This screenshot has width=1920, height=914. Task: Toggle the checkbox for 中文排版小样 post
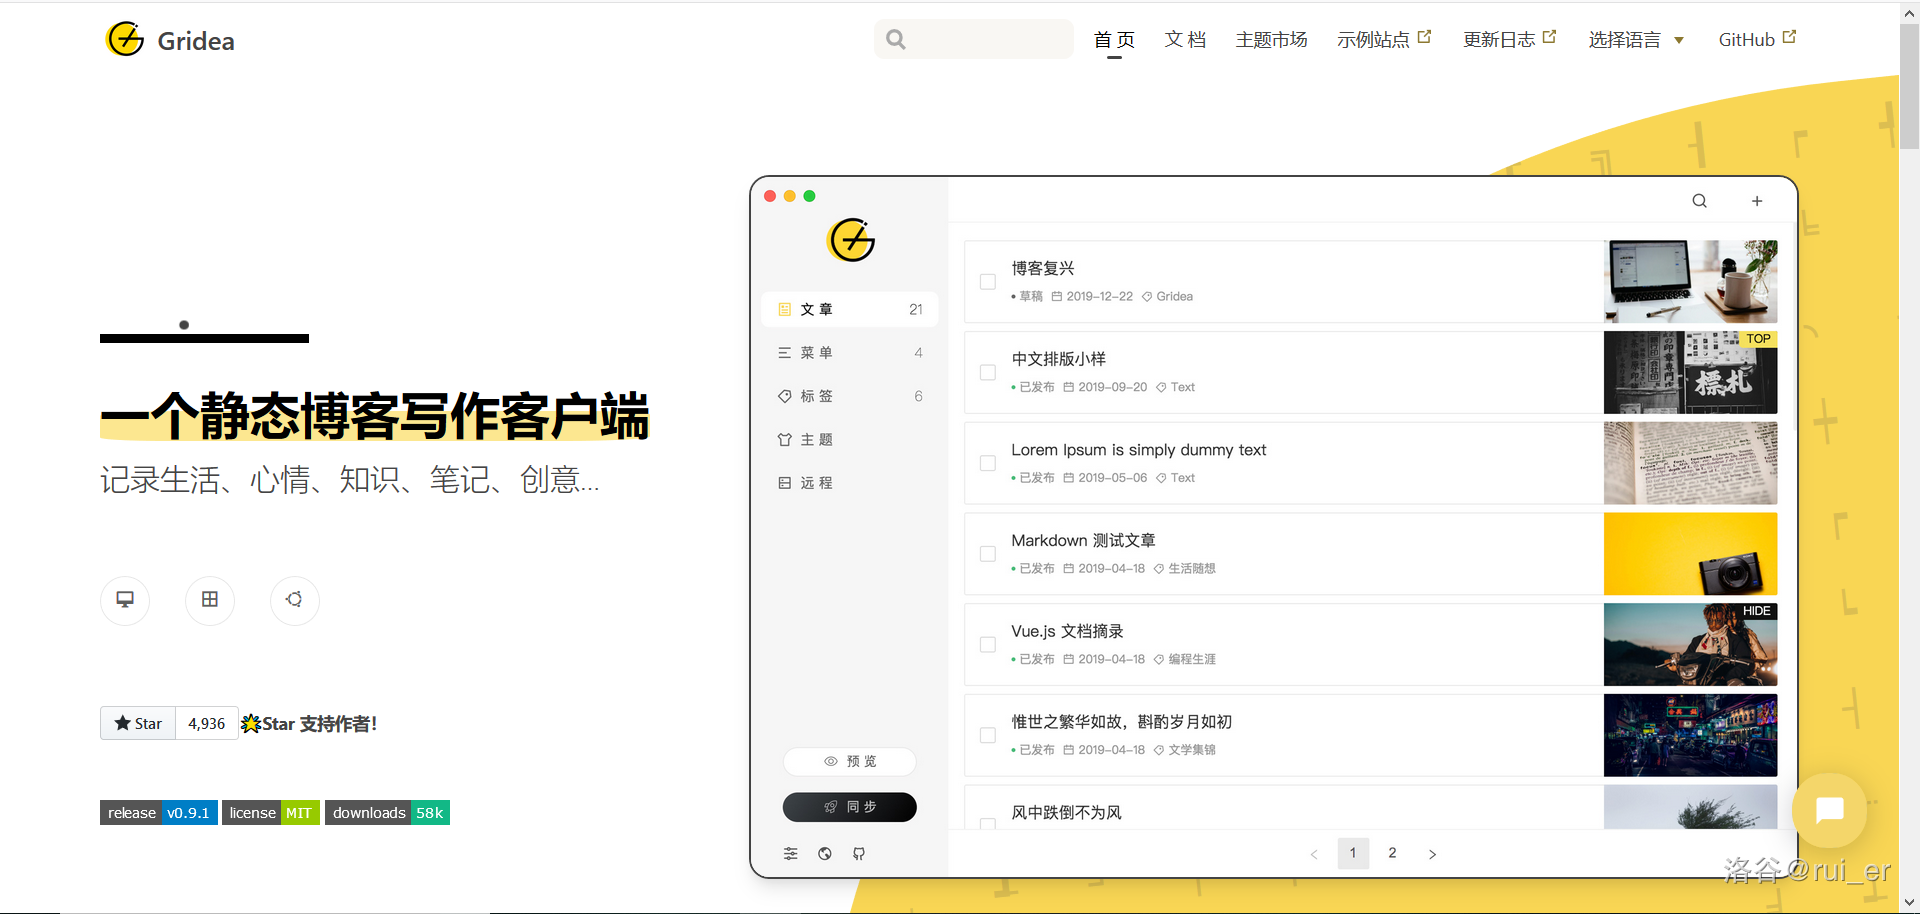click(988, 372)
